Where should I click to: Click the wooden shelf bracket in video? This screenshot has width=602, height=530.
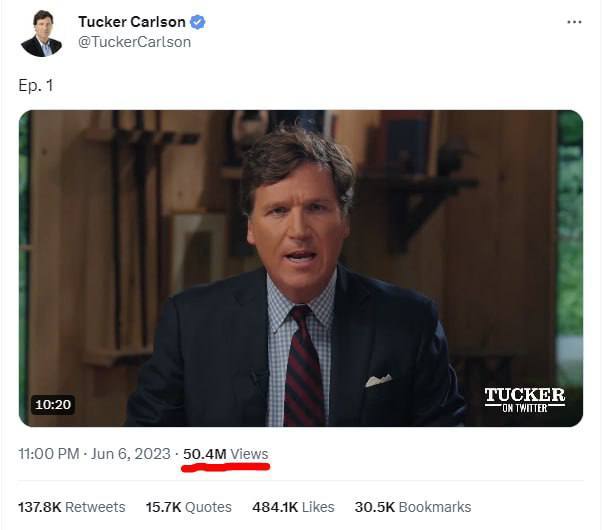tap(417, 209)
